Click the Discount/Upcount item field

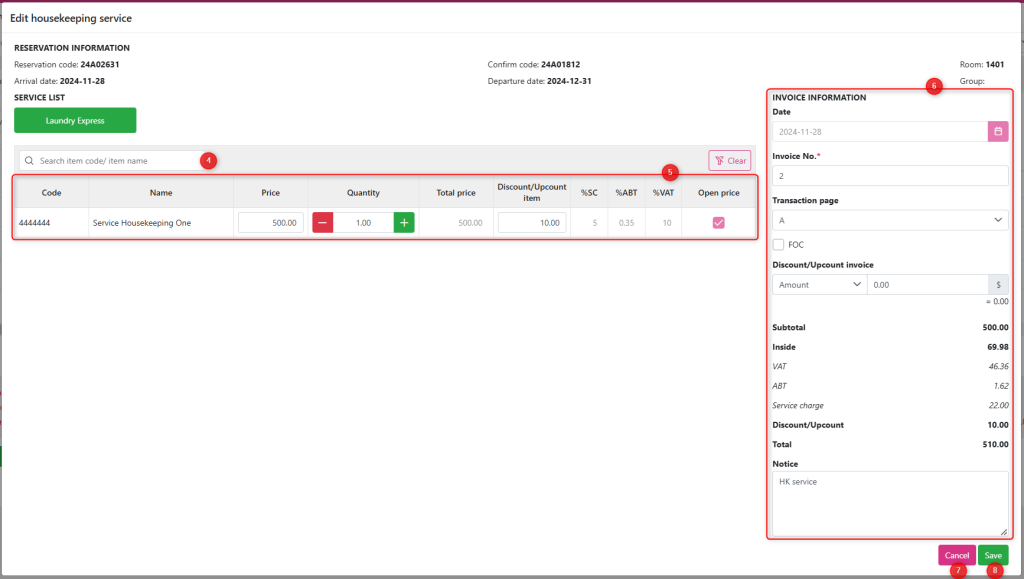[532, 223]
